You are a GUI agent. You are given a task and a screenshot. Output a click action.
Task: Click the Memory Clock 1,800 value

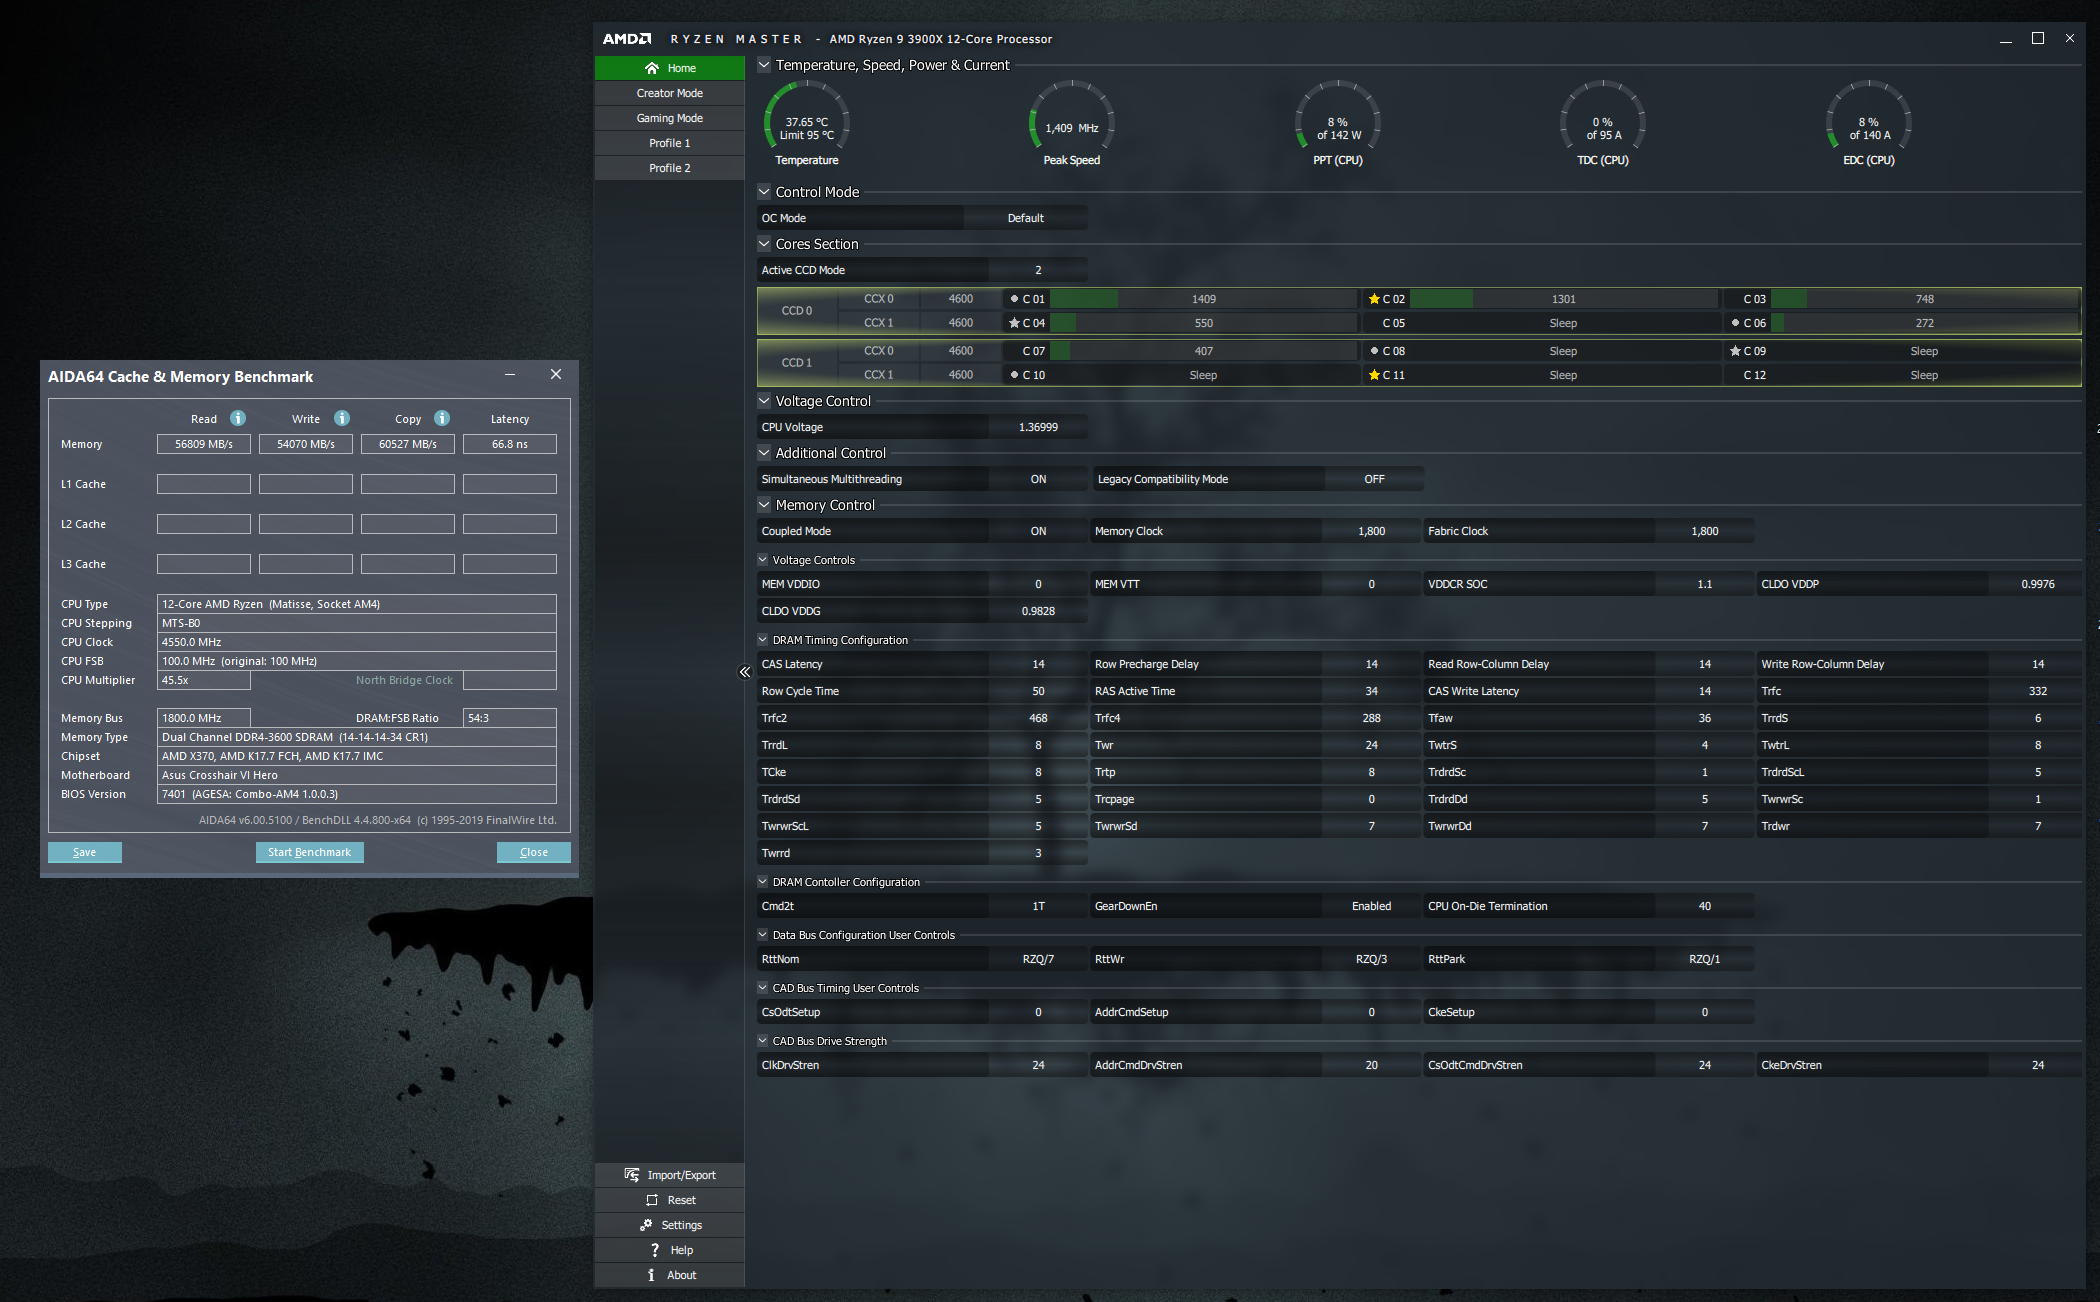(1371, 531)
